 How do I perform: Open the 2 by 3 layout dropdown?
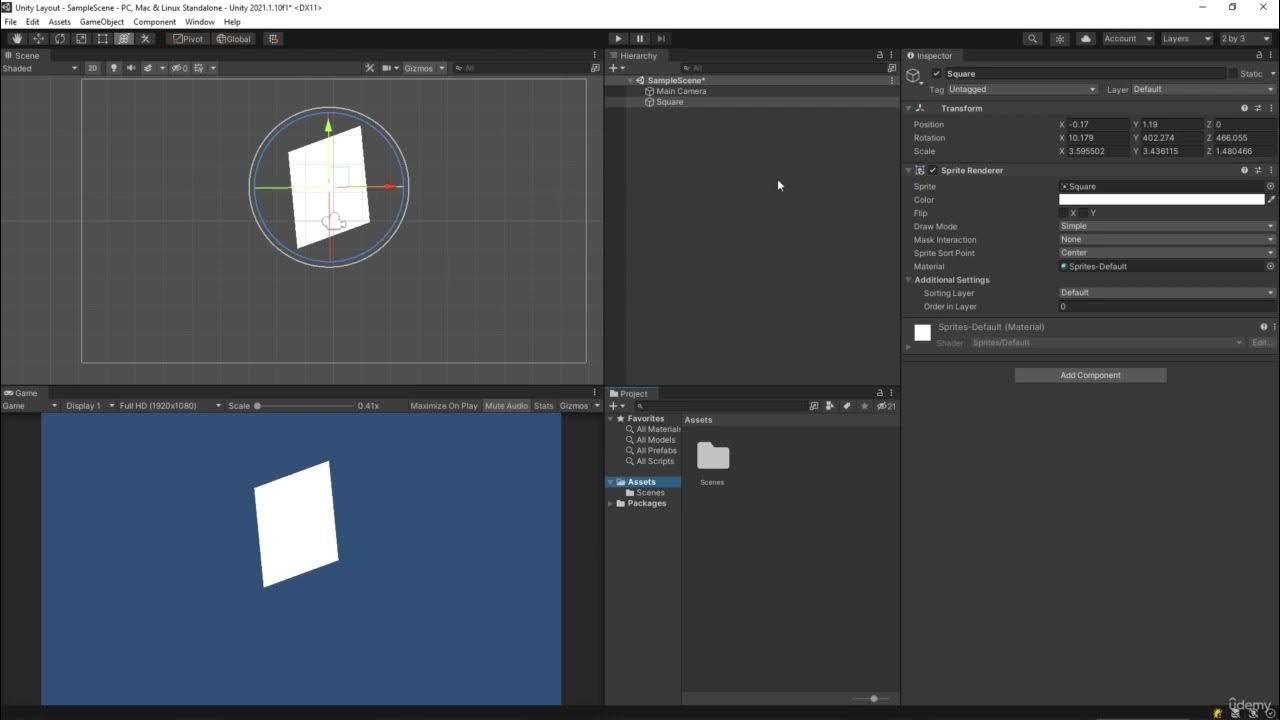(x=1244, y=39)
